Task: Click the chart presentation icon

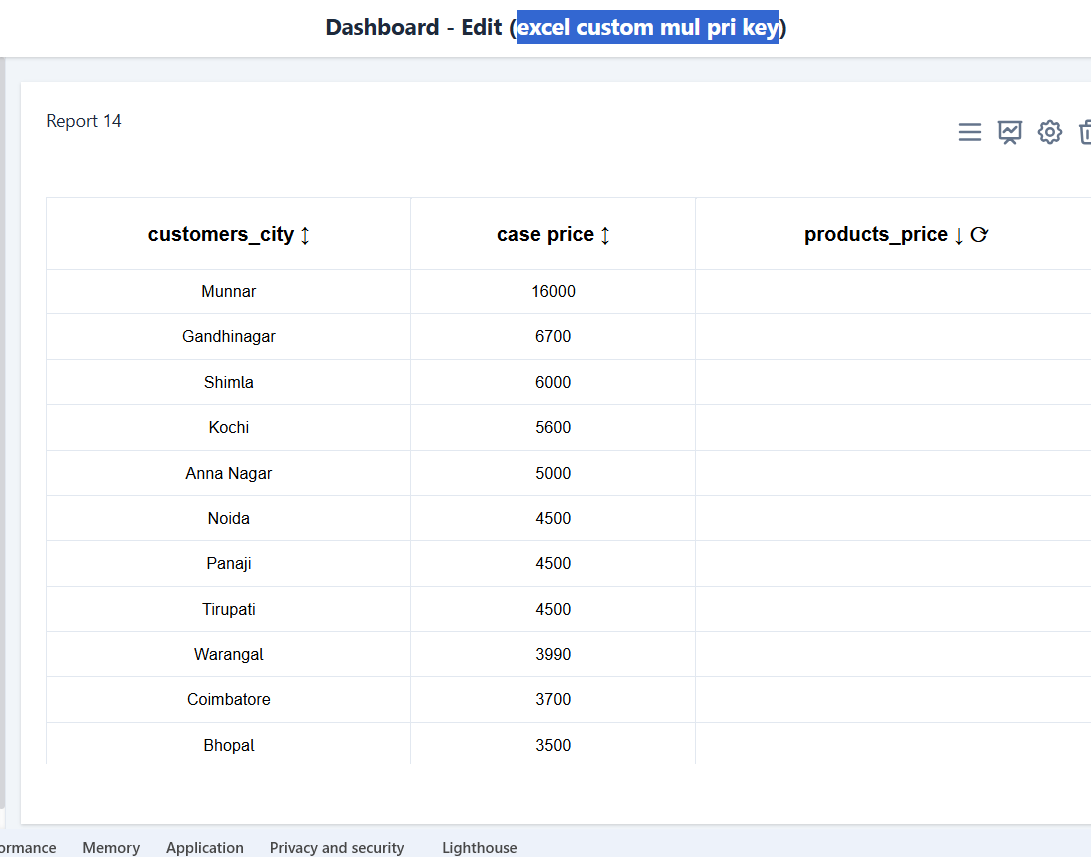Action: (1010, 132)
